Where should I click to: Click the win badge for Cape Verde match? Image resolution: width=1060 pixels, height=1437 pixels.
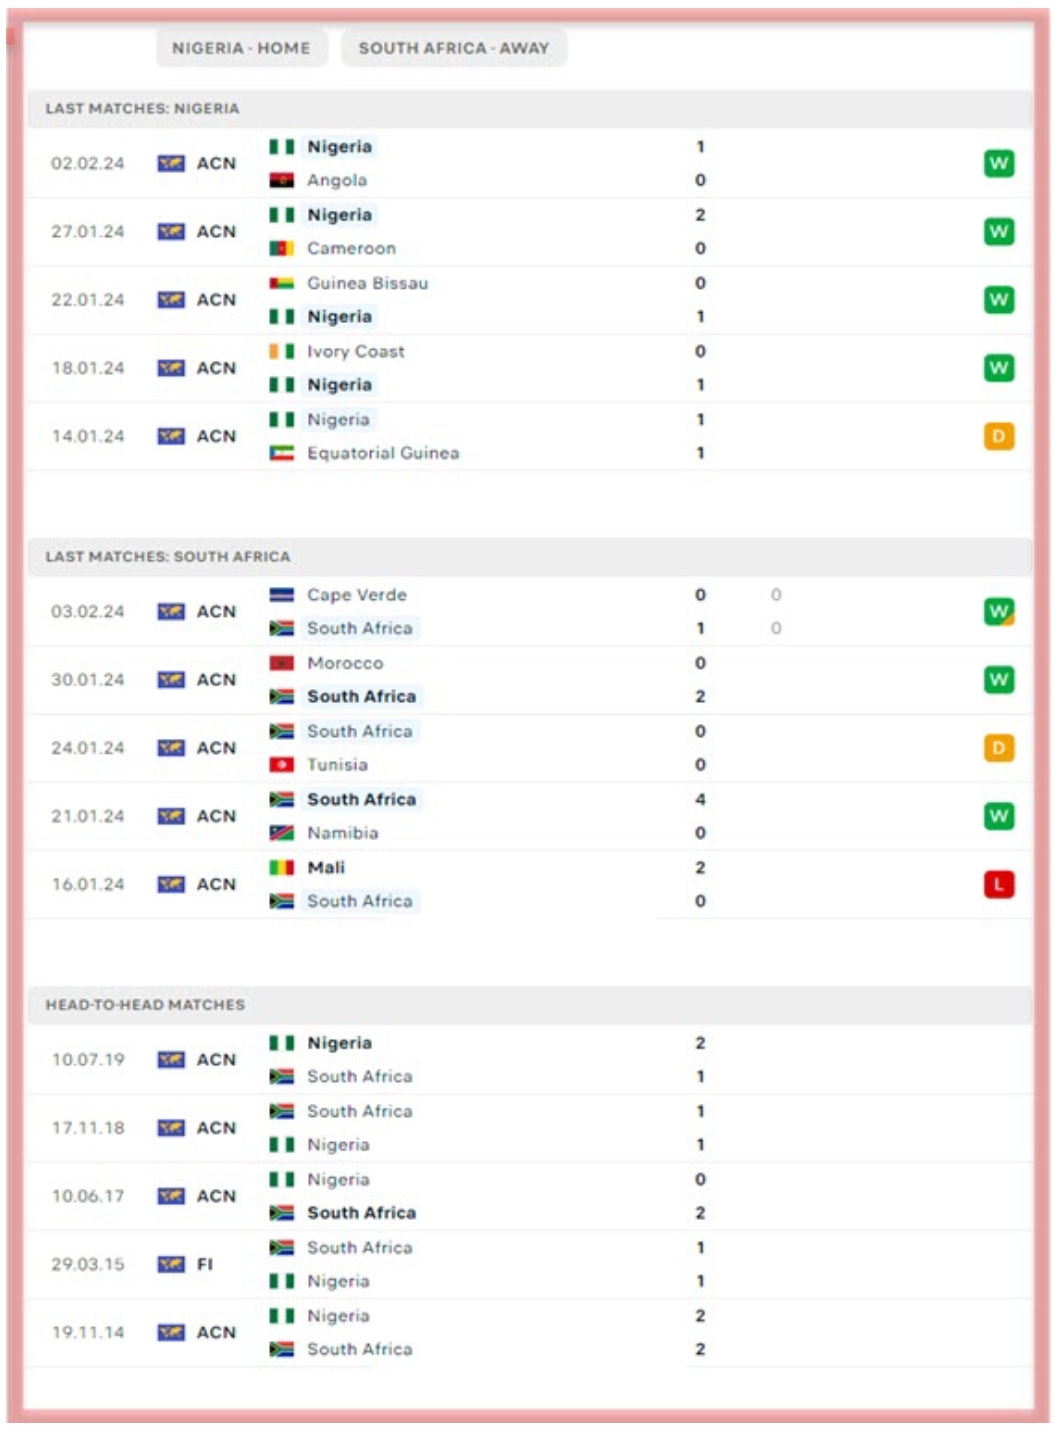(x=998, y=611)
